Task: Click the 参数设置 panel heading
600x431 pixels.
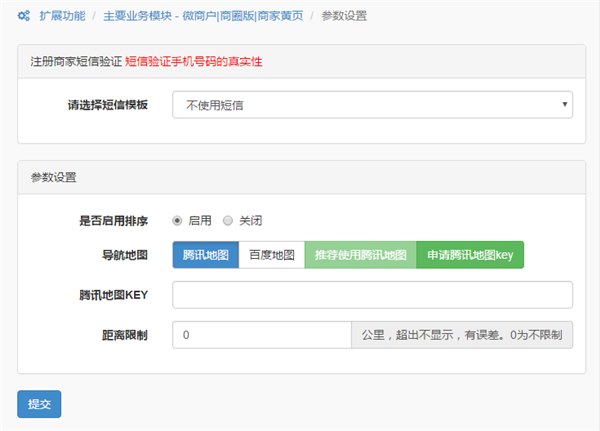Action: click(53, 177)
